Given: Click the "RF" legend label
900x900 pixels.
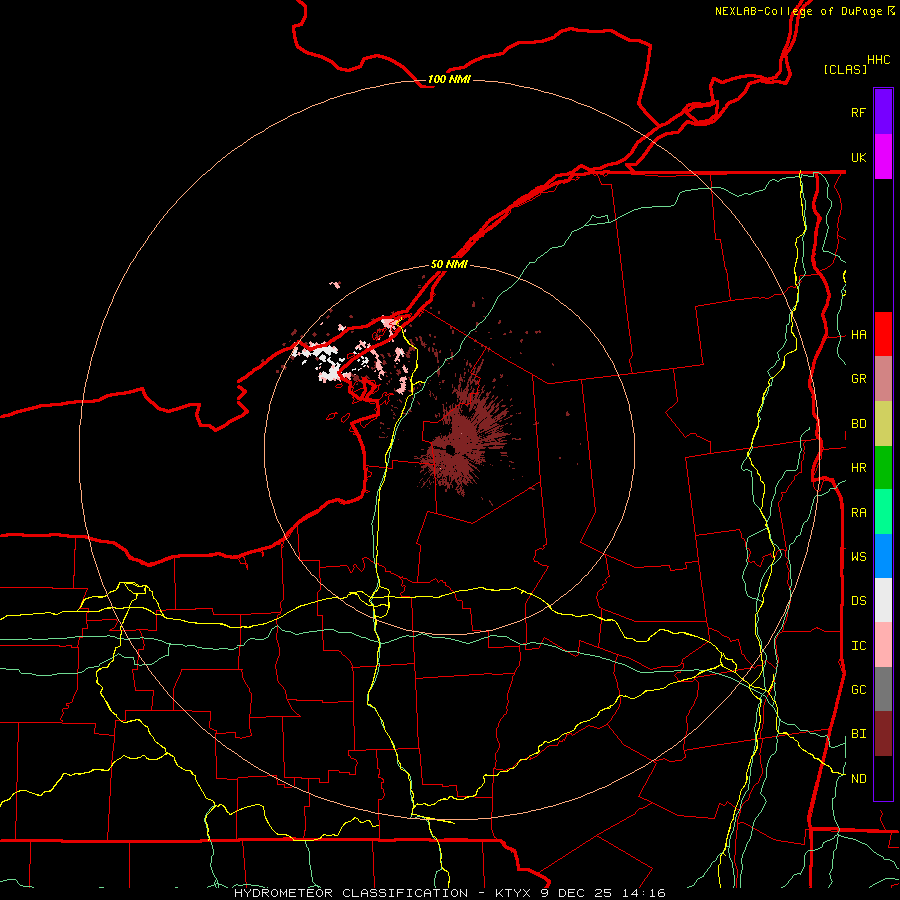Looking at the screenshot, I should click(x=858, y=112).
